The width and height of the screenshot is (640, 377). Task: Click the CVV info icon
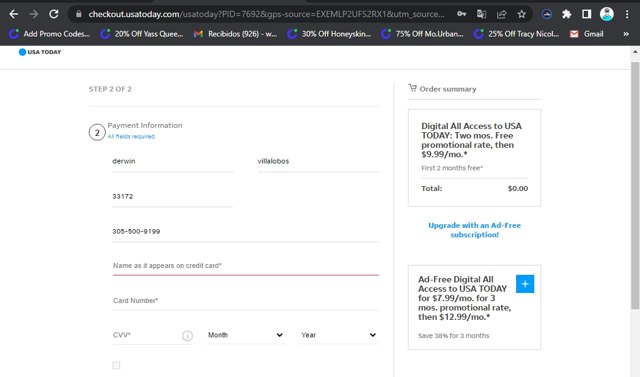coord(187,336)
